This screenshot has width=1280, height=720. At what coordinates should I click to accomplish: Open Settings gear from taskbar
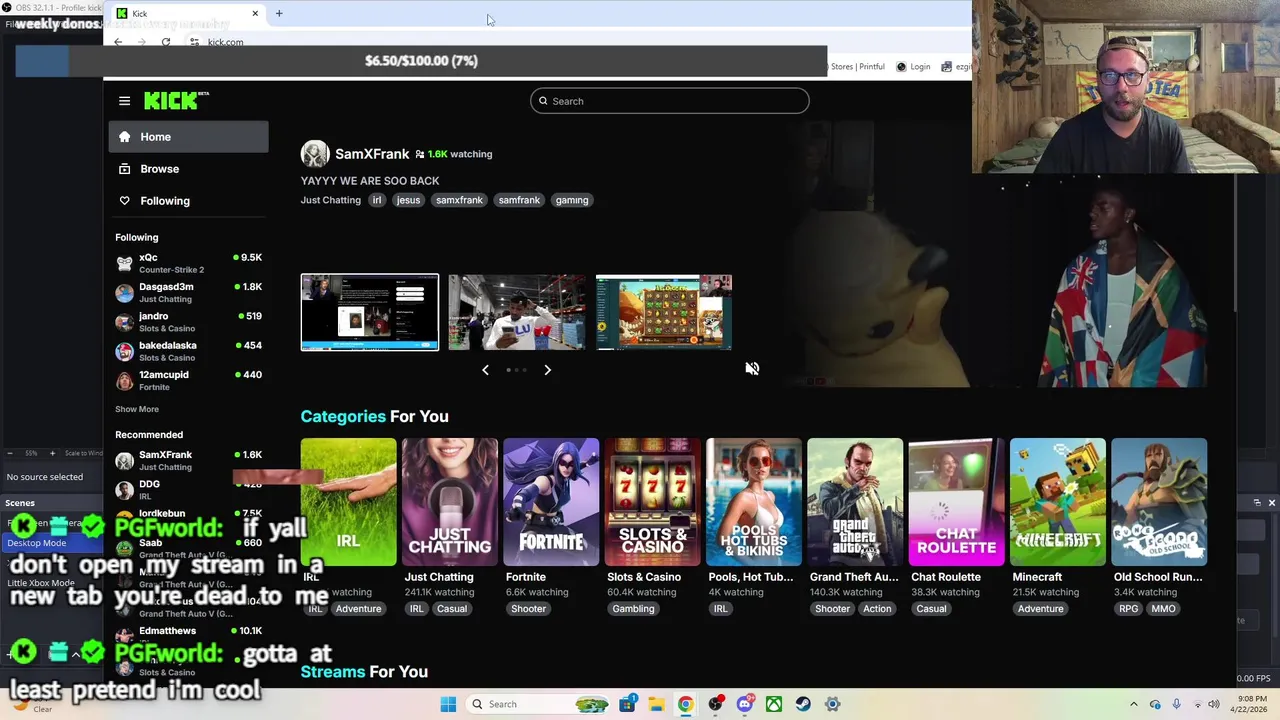click(832, 704)
